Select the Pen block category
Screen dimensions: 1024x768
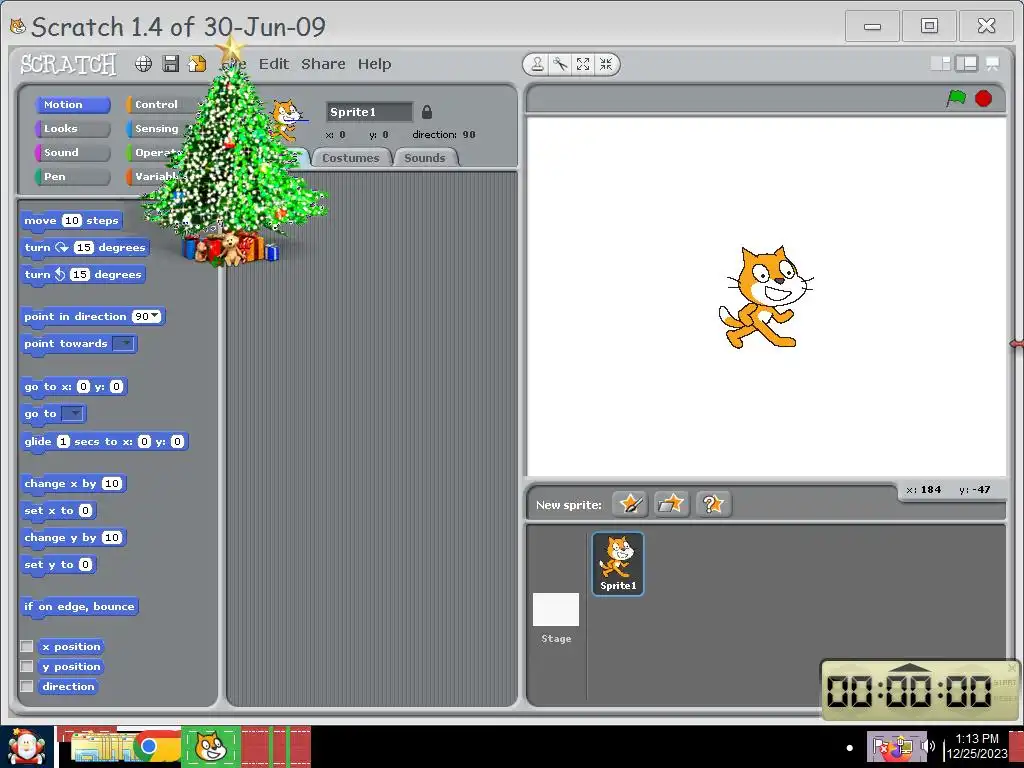(72, 177)
